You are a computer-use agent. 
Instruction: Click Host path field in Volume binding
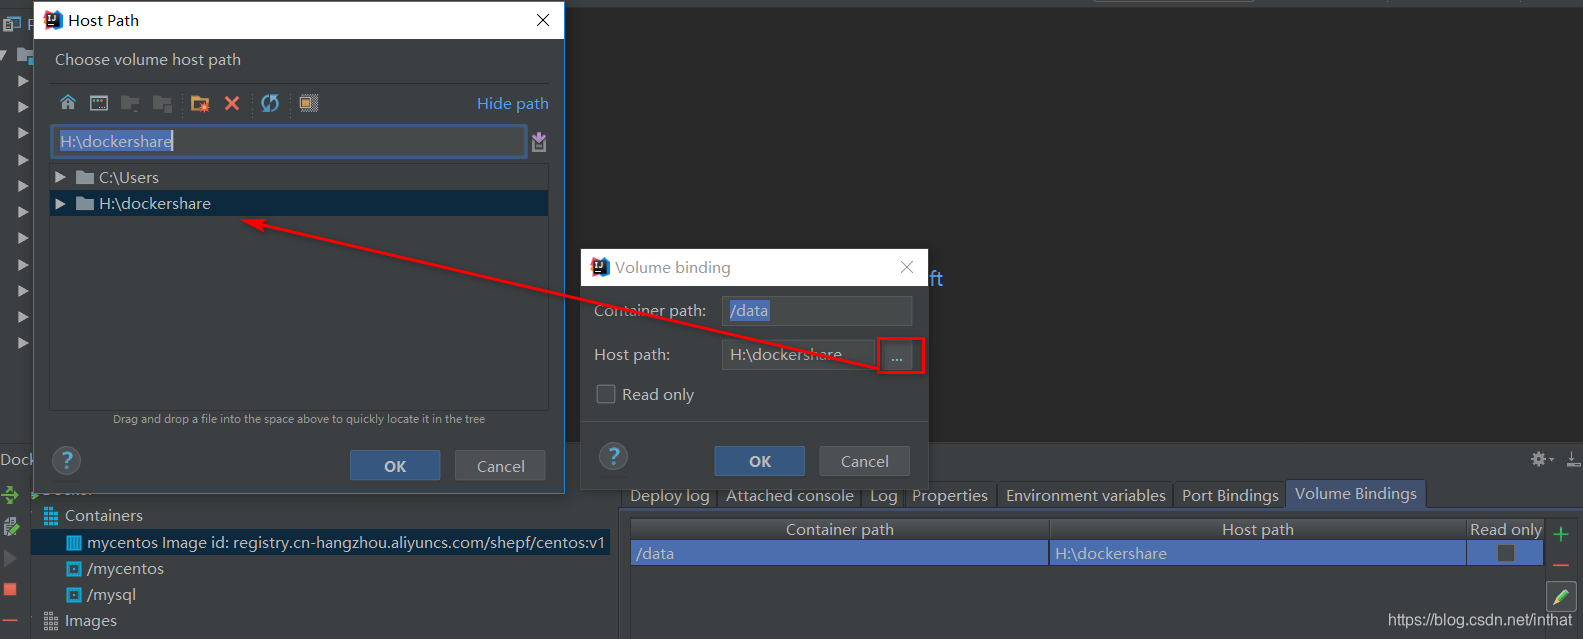click(798, 355)
